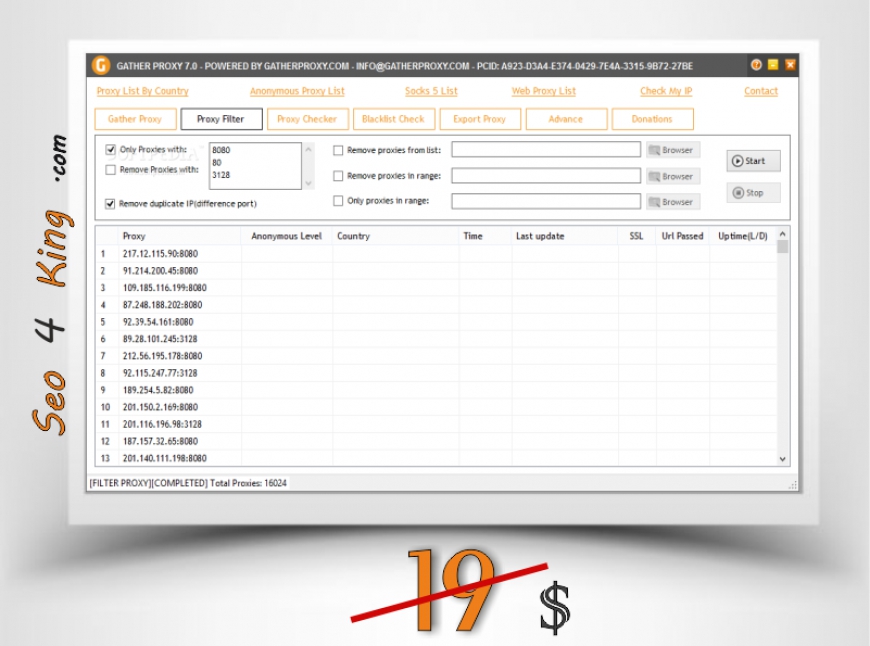Select proxy row 217.12.115.90:8080
The width and height of the screenshot is (870, 646).
click(x=436, y=254)
